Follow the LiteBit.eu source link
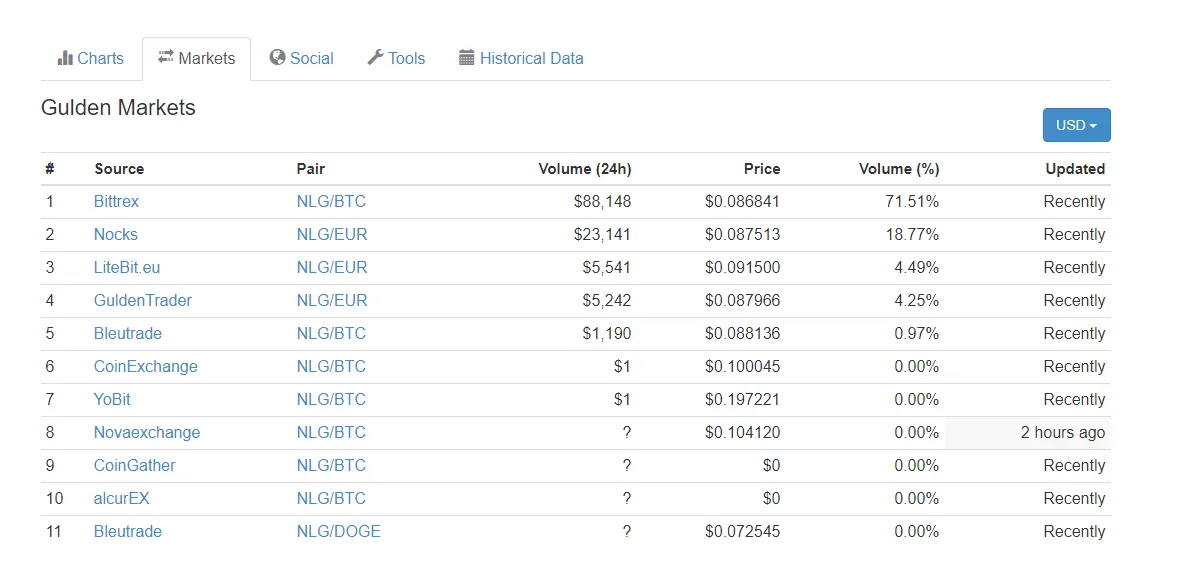Image resolution: width=1183 pixels, height=579 pixels. click(x=127, y=268)
